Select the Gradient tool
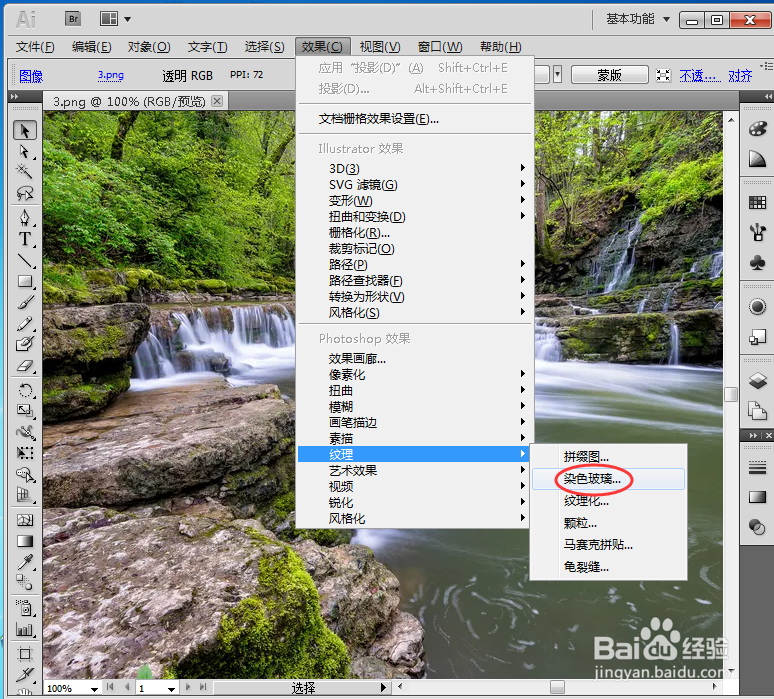 [x=25, y=541]
